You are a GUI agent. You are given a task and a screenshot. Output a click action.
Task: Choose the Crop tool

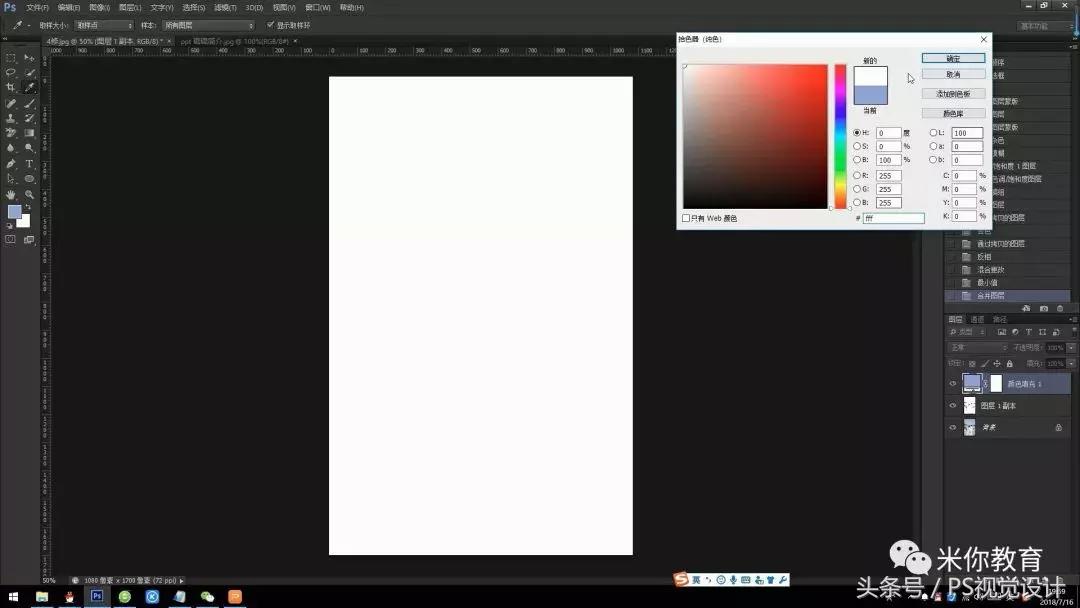pyautogui.click(x=13, y=88)
